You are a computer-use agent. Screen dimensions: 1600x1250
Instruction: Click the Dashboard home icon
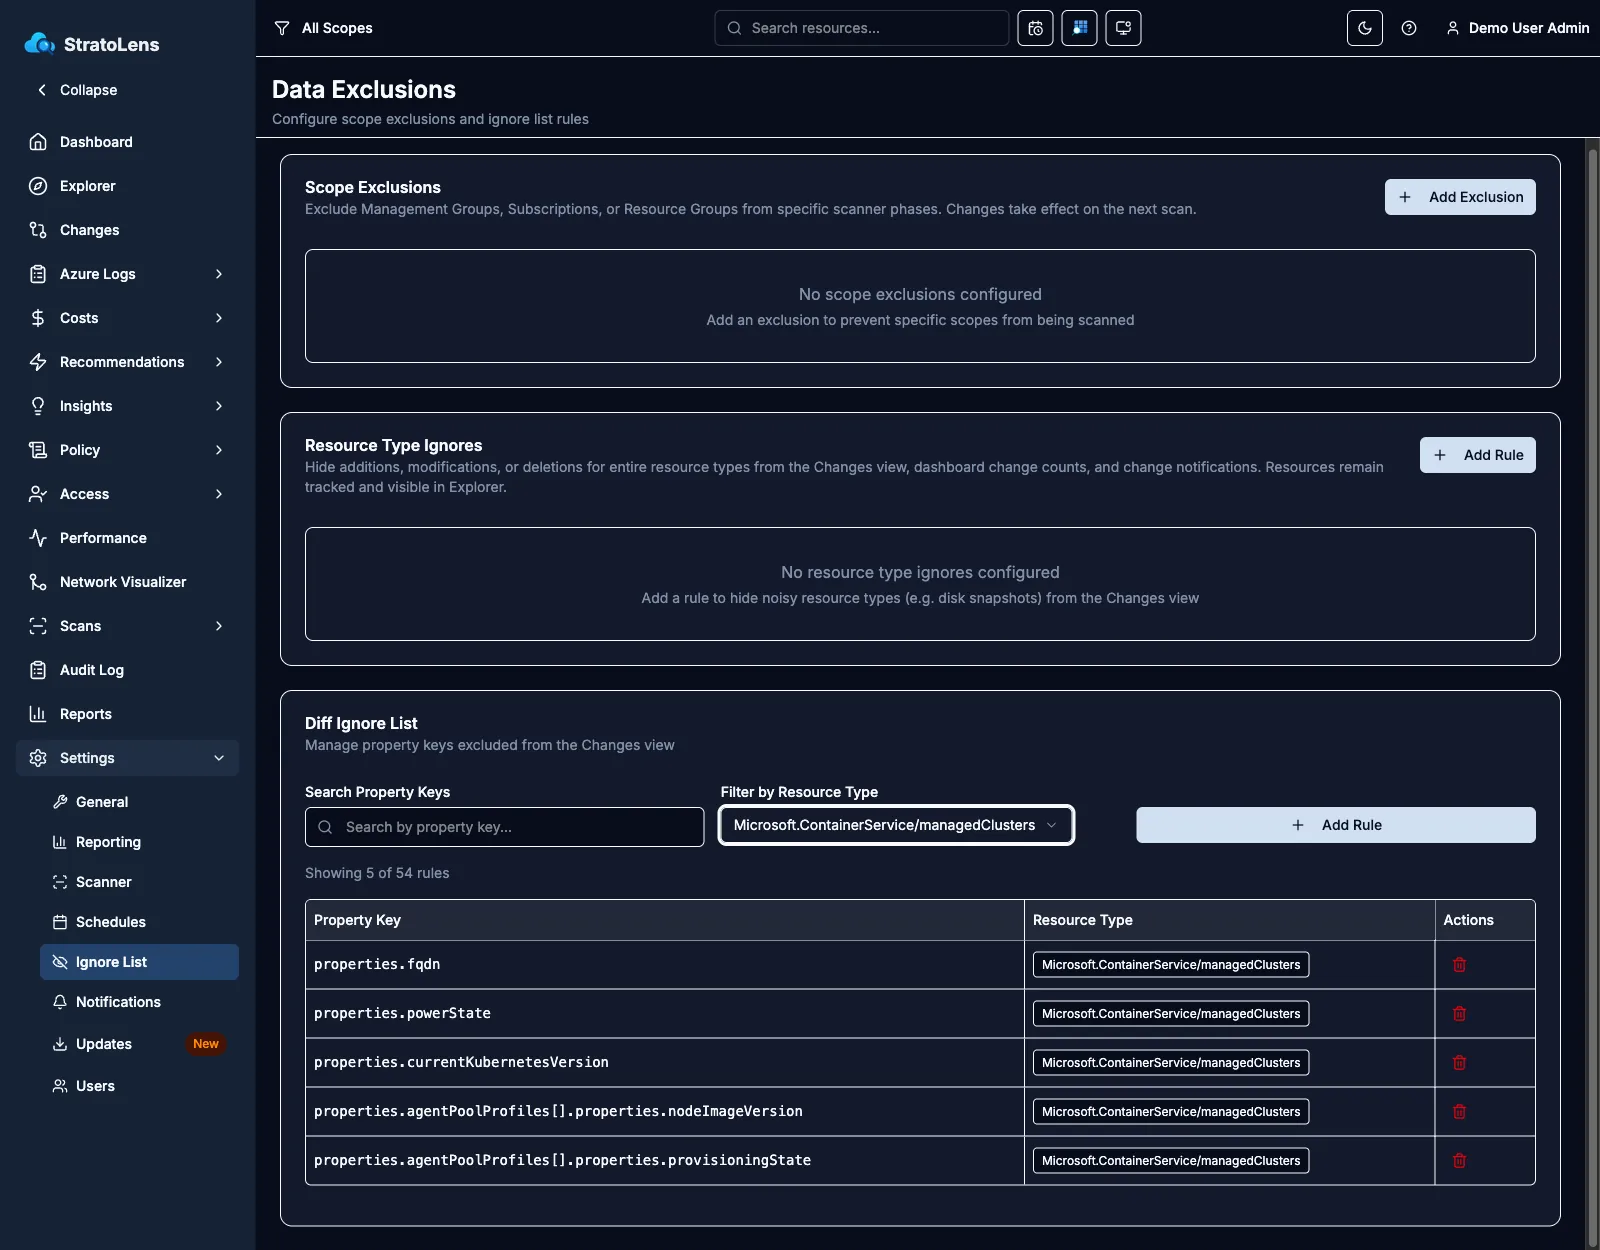click(x=38, y=142)
